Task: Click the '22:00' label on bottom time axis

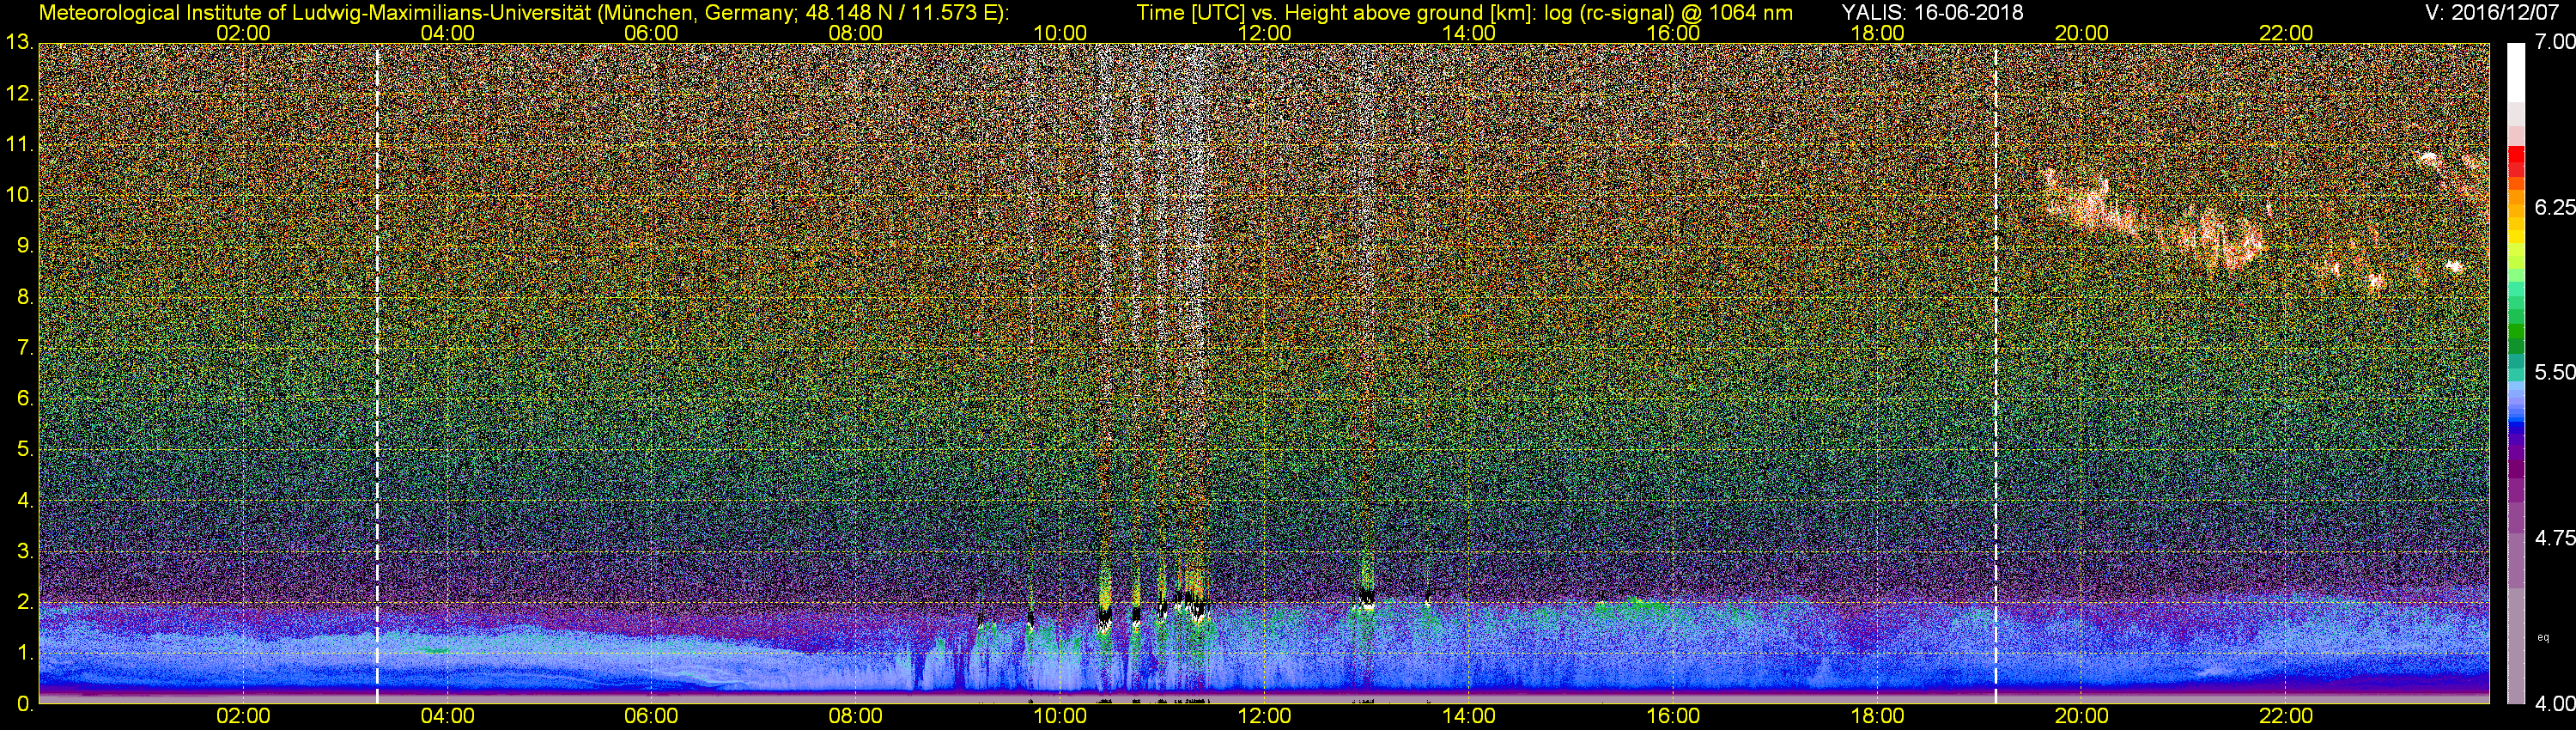Action: click(x=2286, y=716)
